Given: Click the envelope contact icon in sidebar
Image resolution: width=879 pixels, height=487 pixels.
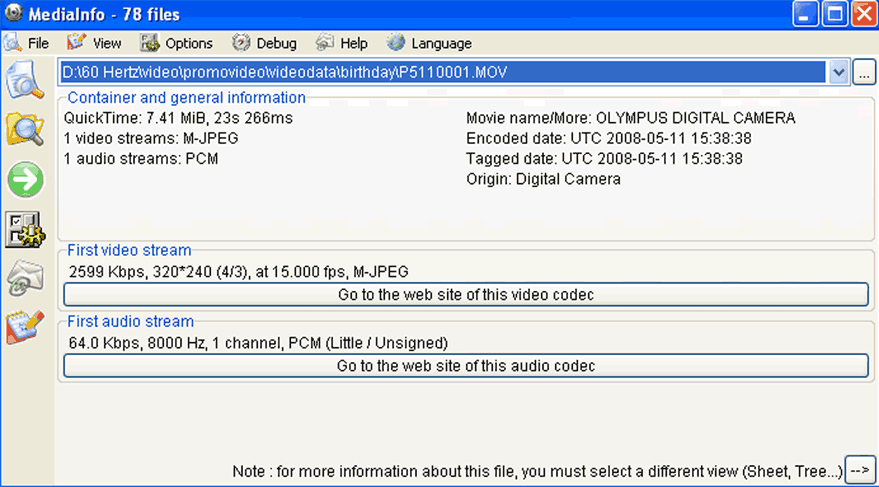Looking at the screenshot, I should (x=25, y=278).
